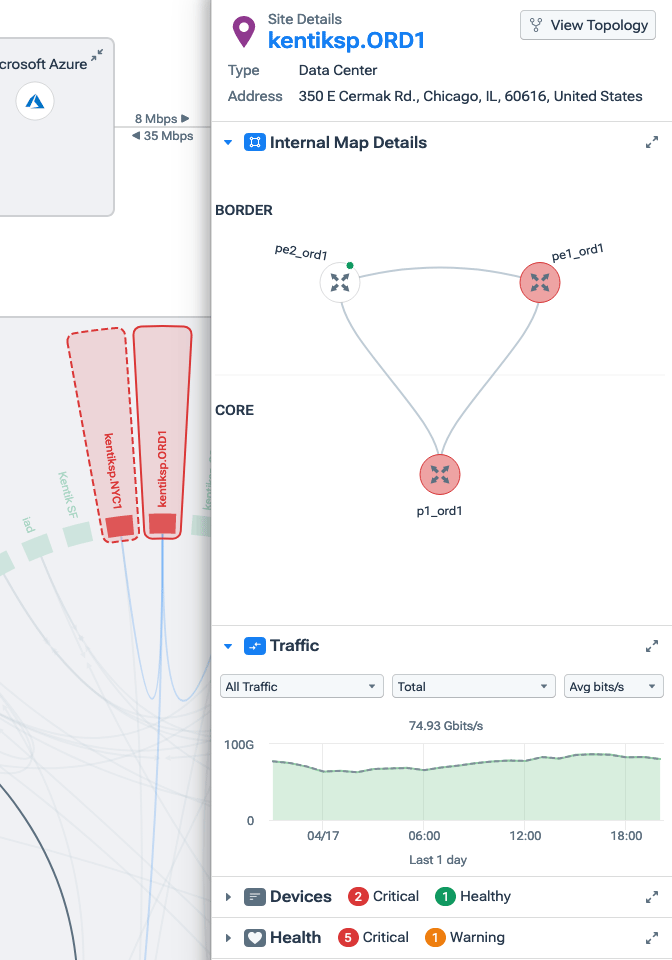Image resolution: width=672 pixels, height=960 pixels.
Task: Open the Total dropdown
Action: [474, 686]
